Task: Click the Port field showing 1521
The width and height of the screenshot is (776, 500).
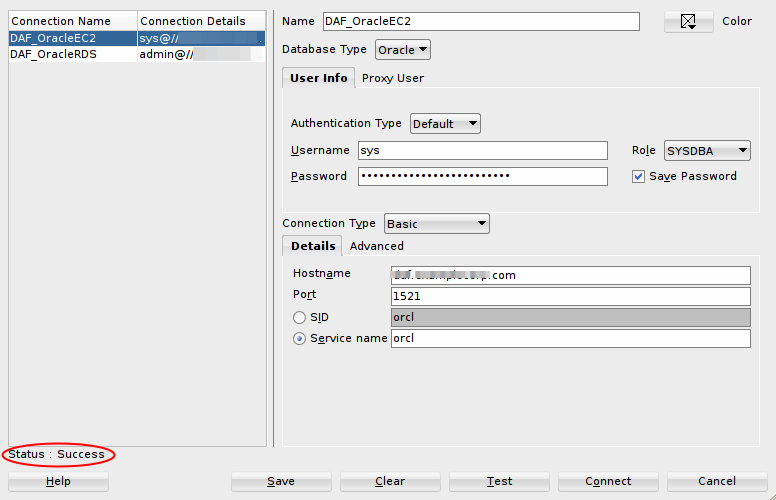Action: click(x=571, y=296)
